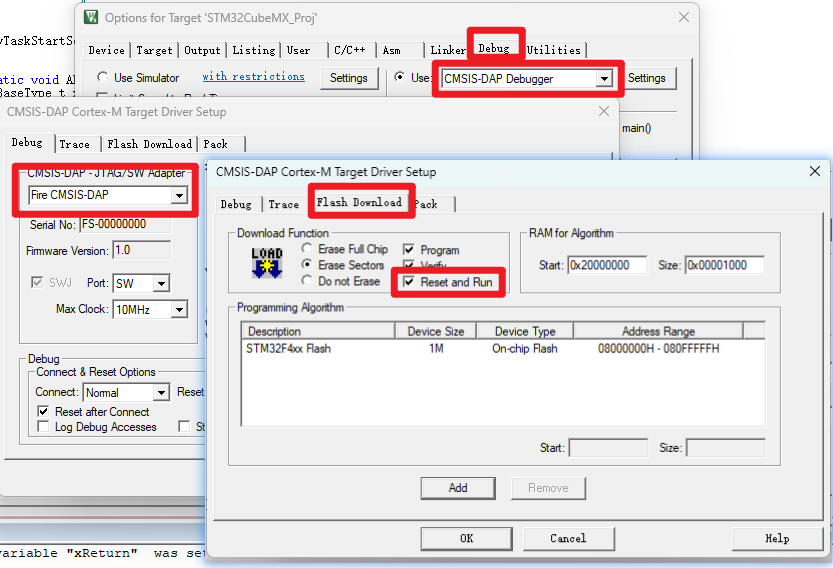Close the back CMSIS-DAP driver setup dialog

604,111
